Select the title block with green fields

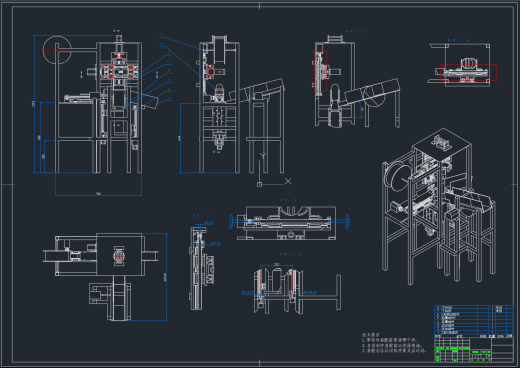pyautogui.click(x=474, y=349)
